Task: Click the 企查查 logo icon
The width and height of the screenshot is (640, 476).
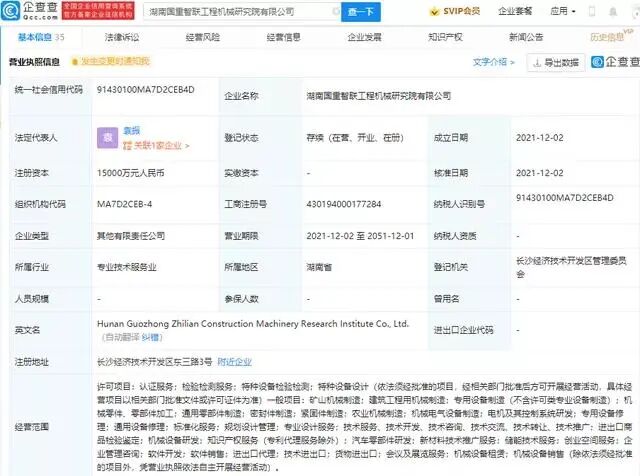Action: [10, 11]
